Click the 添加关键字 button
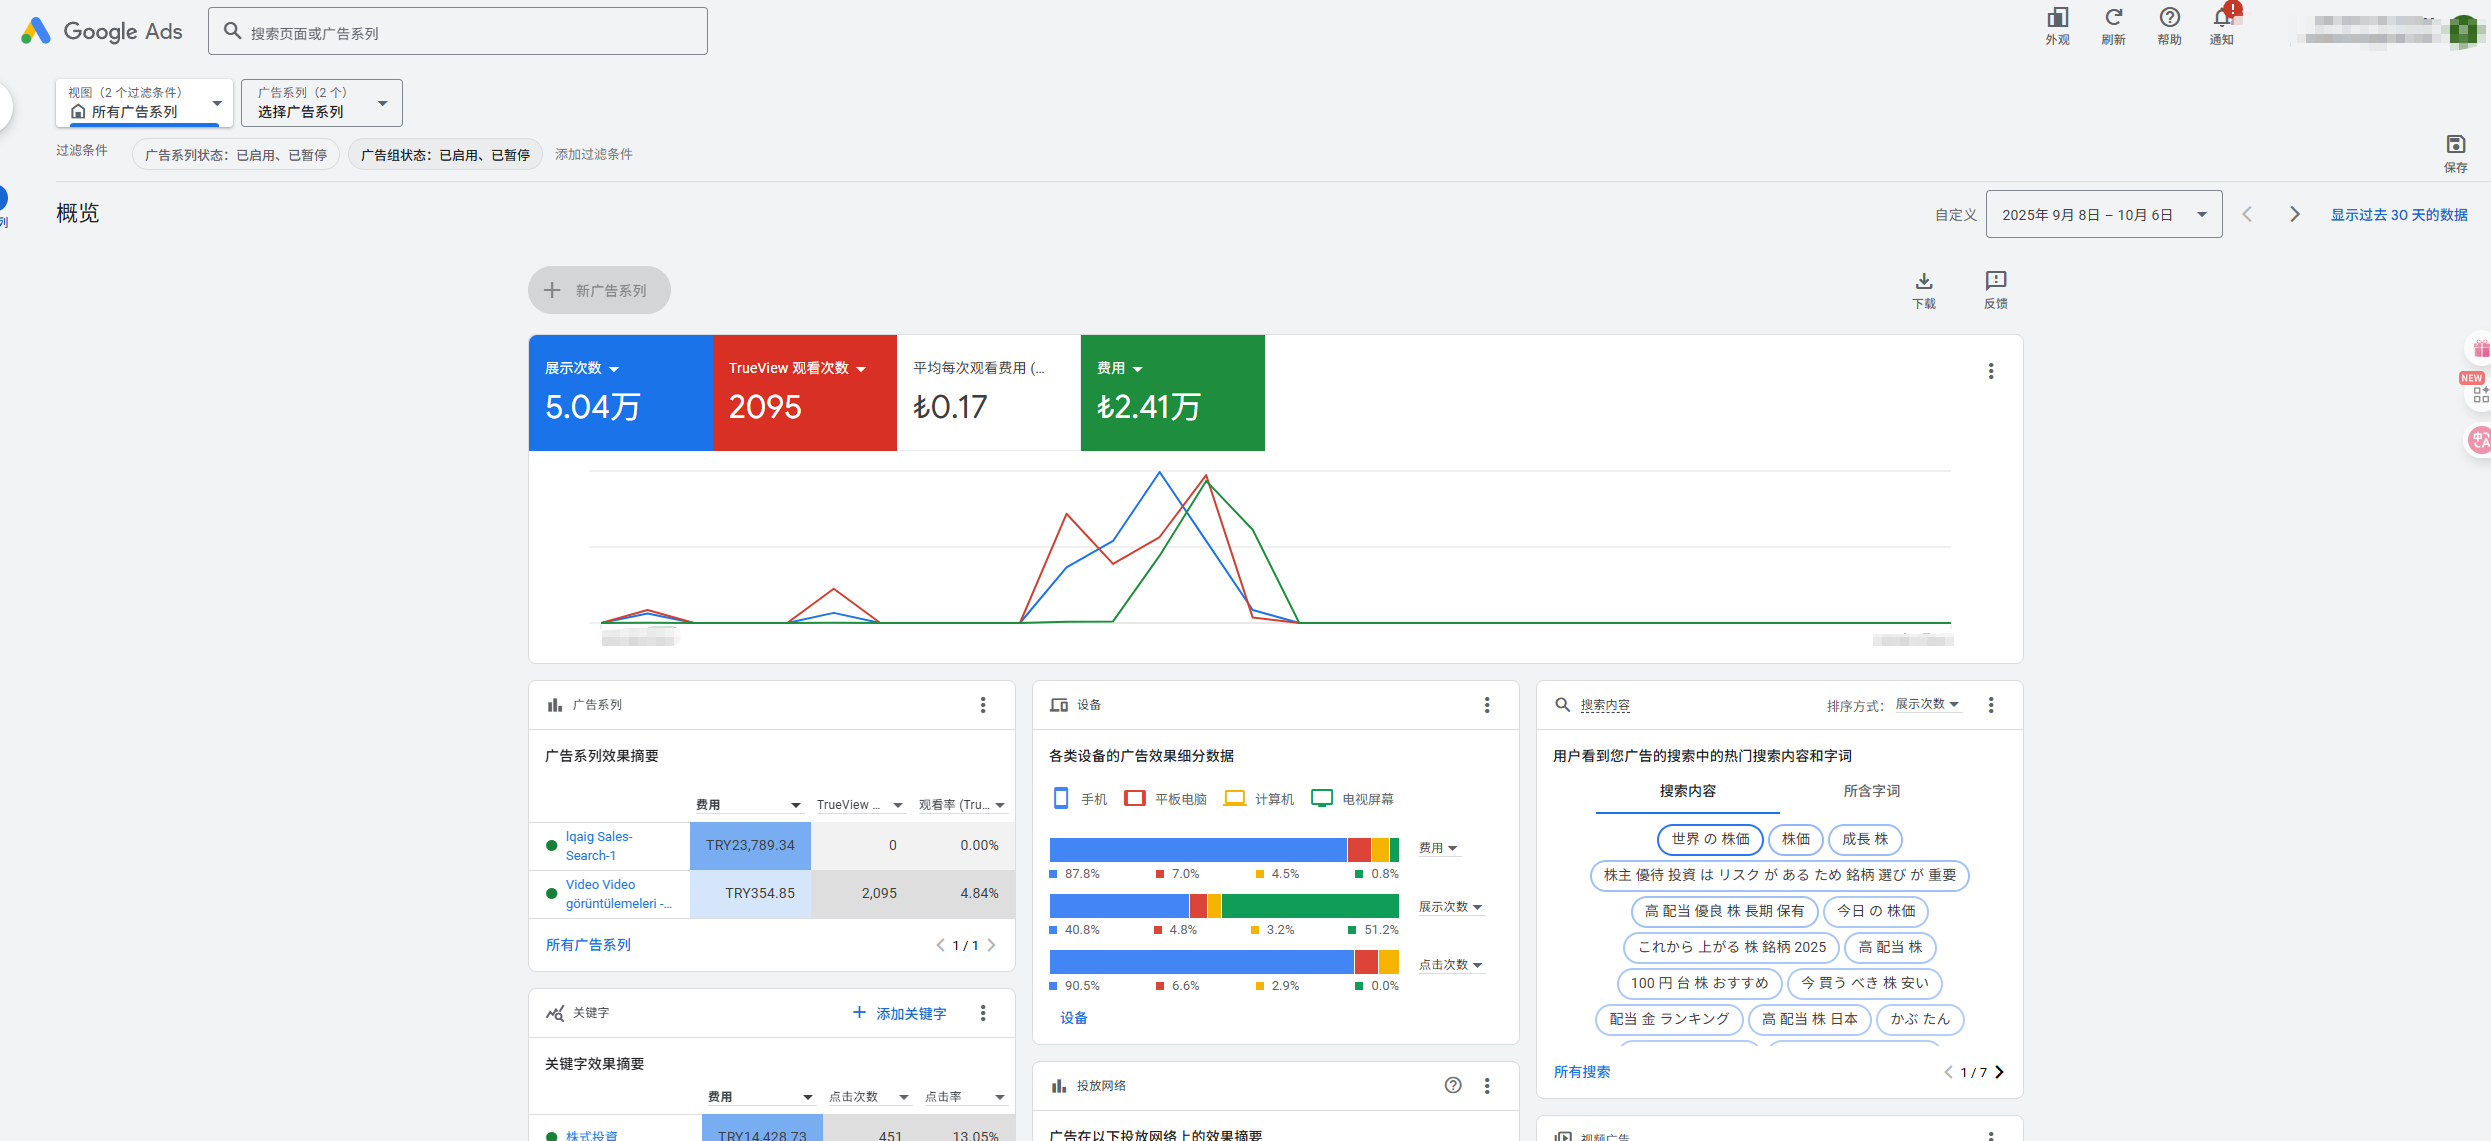Viewport: 2491px width, 1141px height. [899, 1013]
